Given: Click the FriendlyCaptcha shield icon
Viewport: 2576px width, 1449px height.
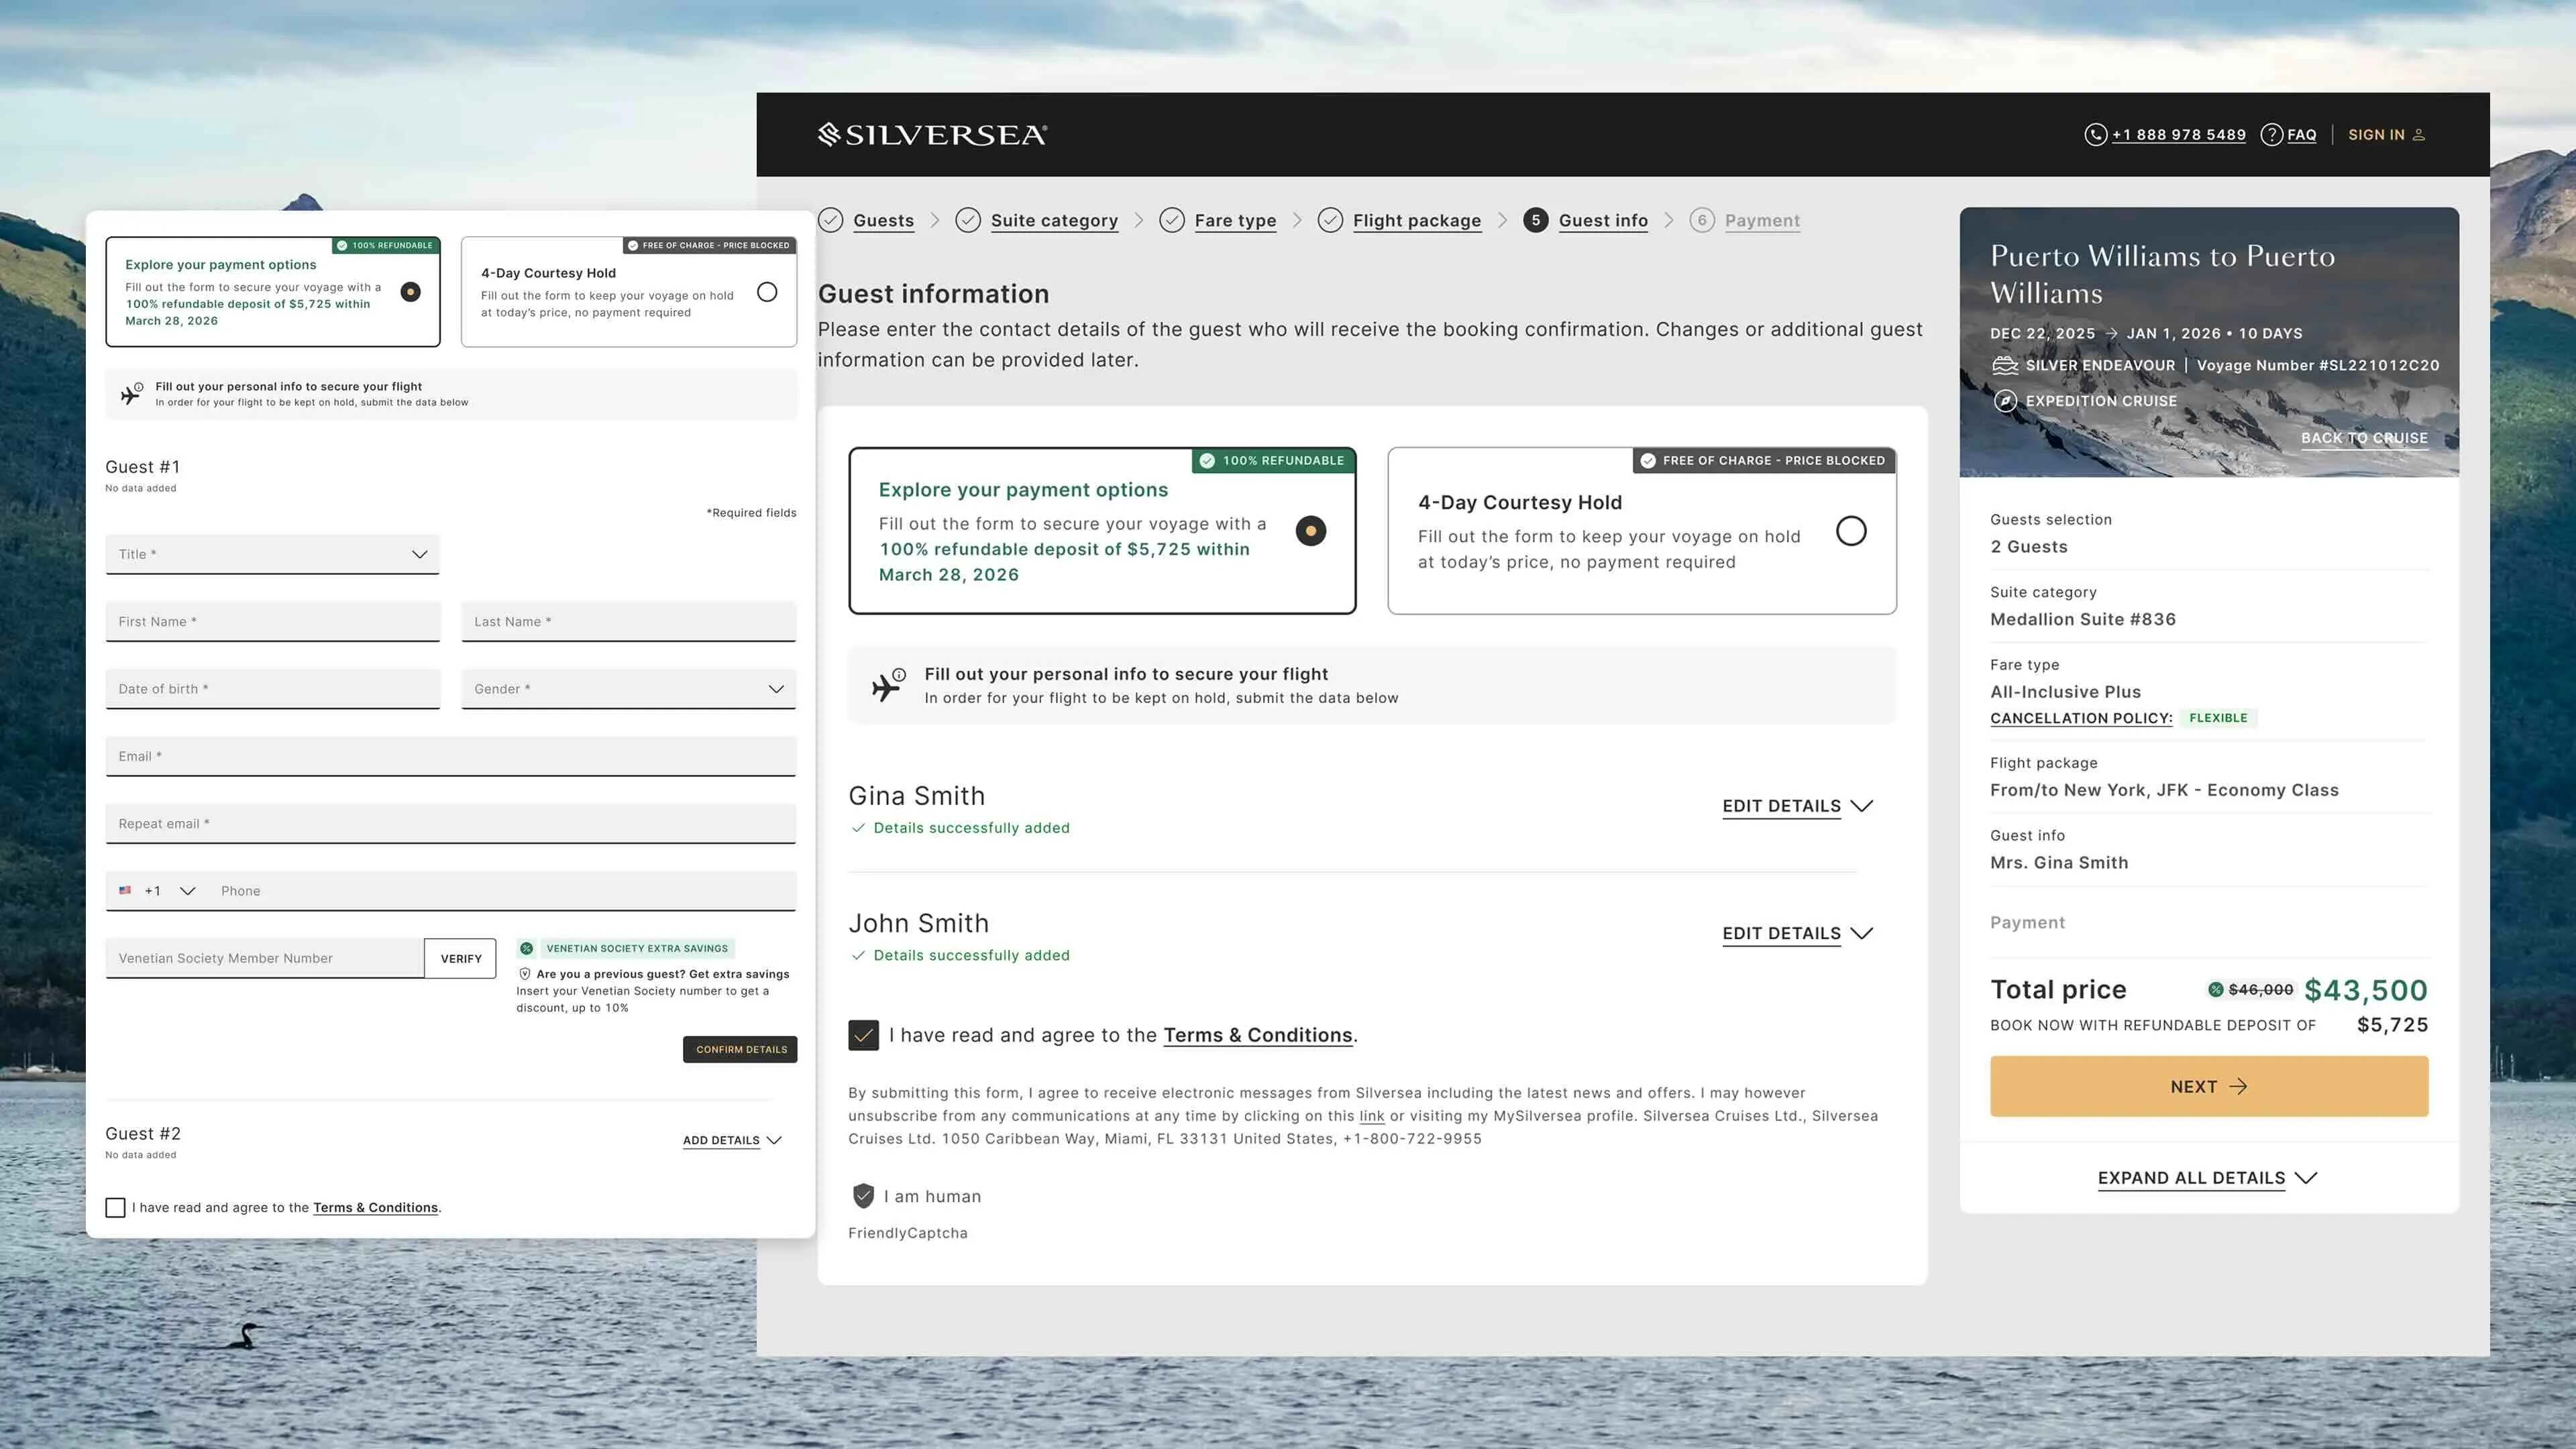Looking at the screenshot, I should (x=863, y=1195).
